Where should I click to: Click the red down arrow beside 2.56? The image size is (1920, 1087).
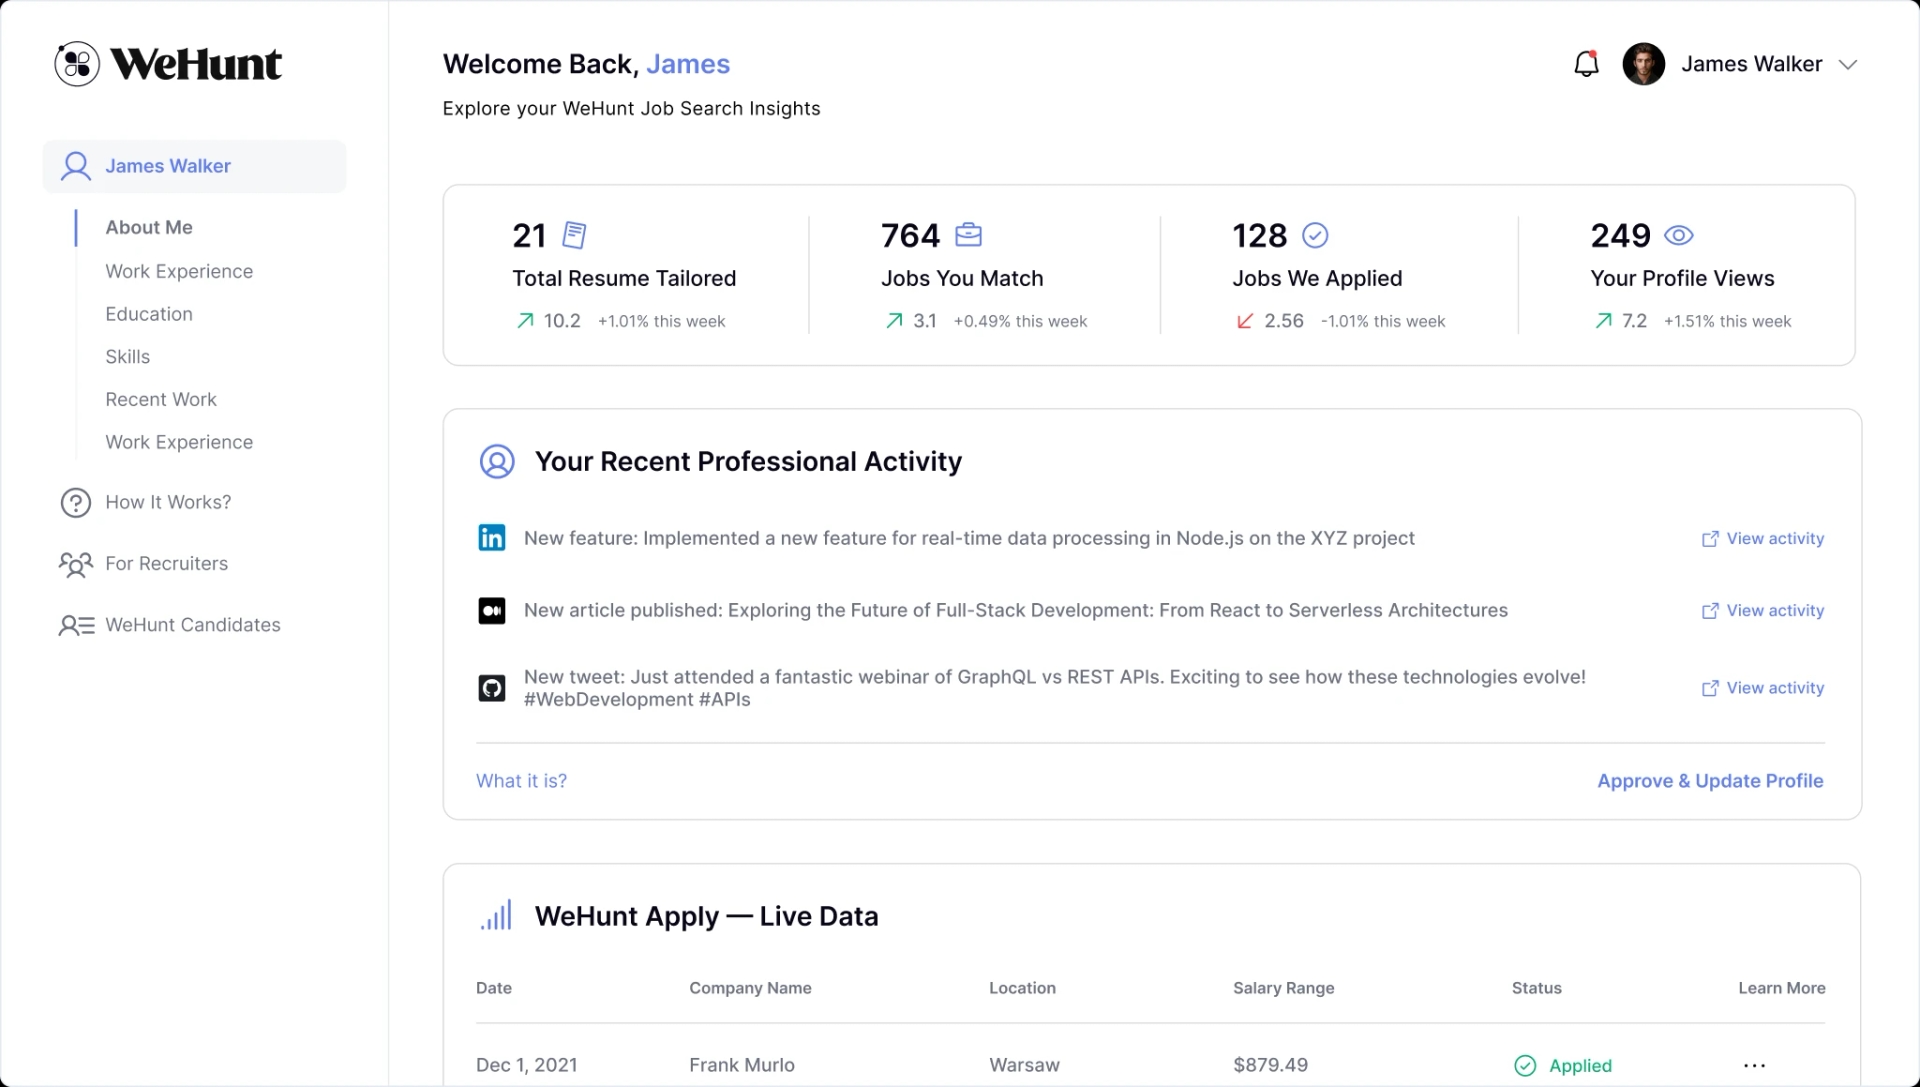pos(1245,321)
